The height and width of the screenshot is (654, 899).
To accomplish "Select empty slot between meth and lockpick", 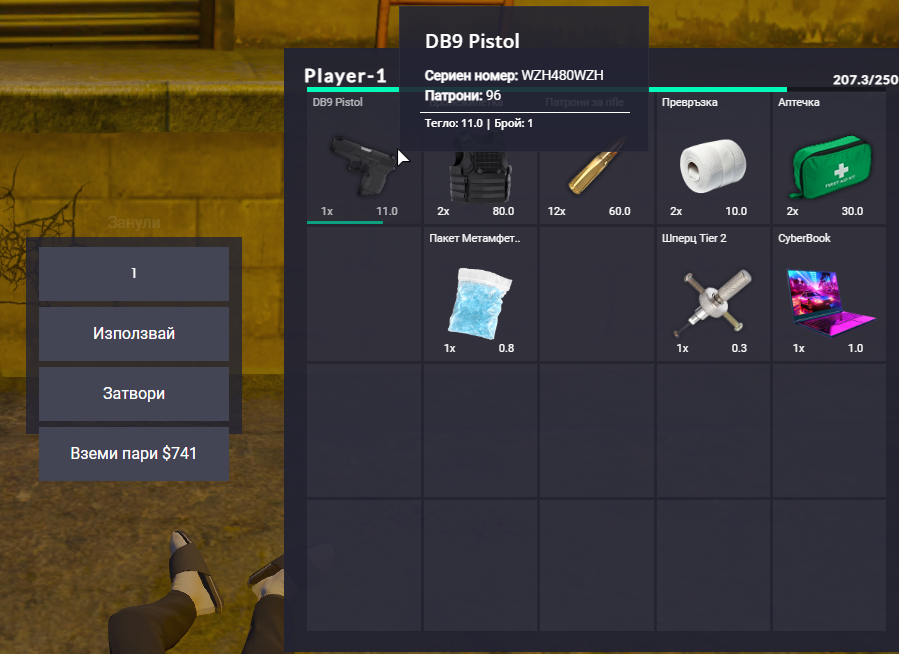I will [596, 294].
